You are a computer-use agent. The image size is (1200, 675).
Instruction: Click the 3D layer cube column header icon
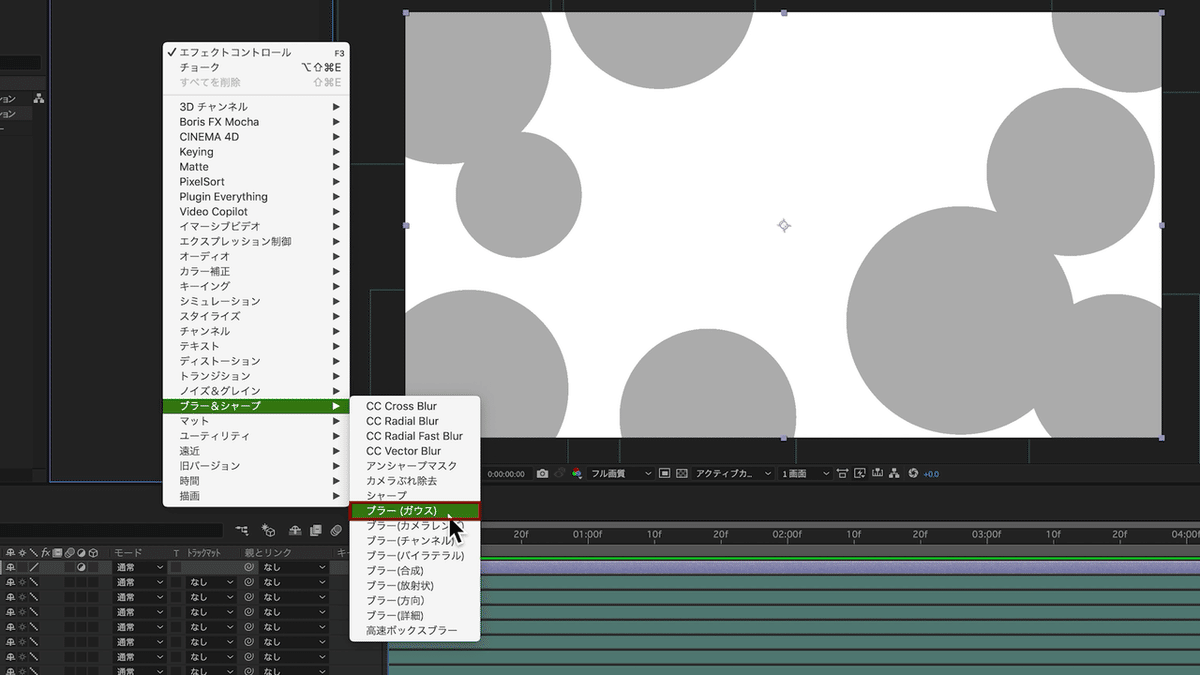point(93,552)
